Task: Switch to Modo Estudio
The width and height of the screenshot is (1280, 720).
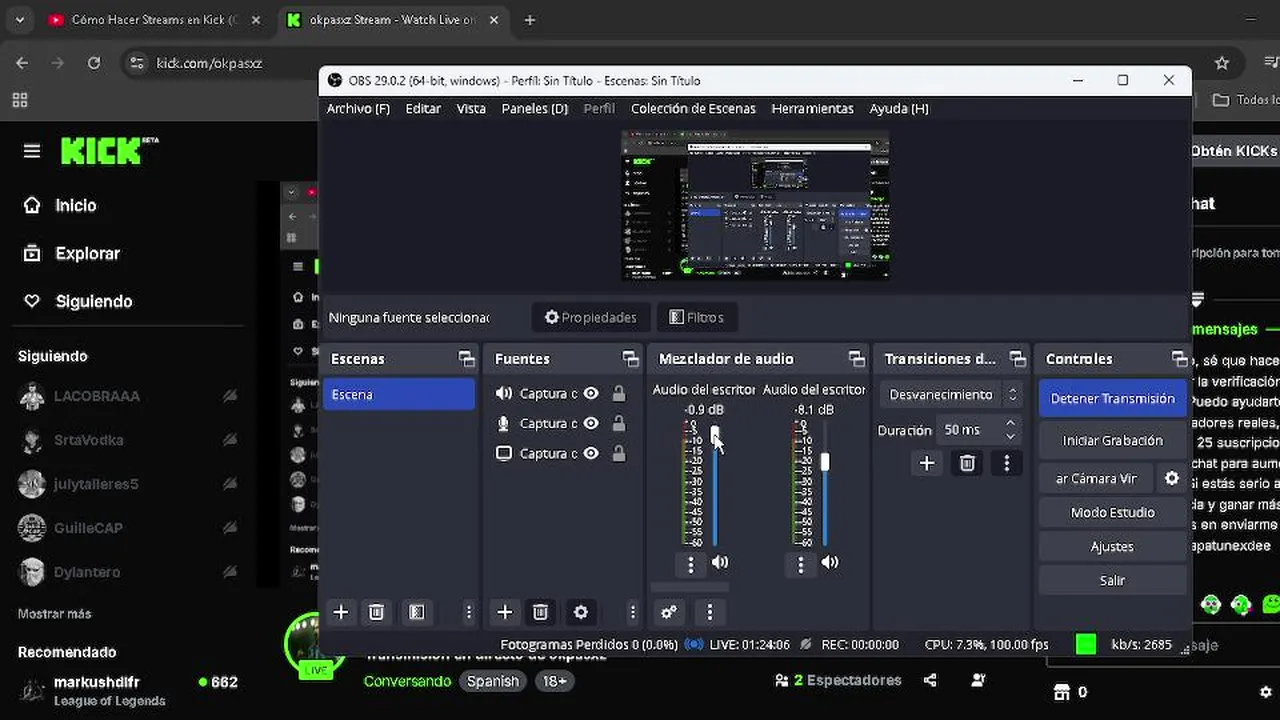Action: [x=1112, y=512]
